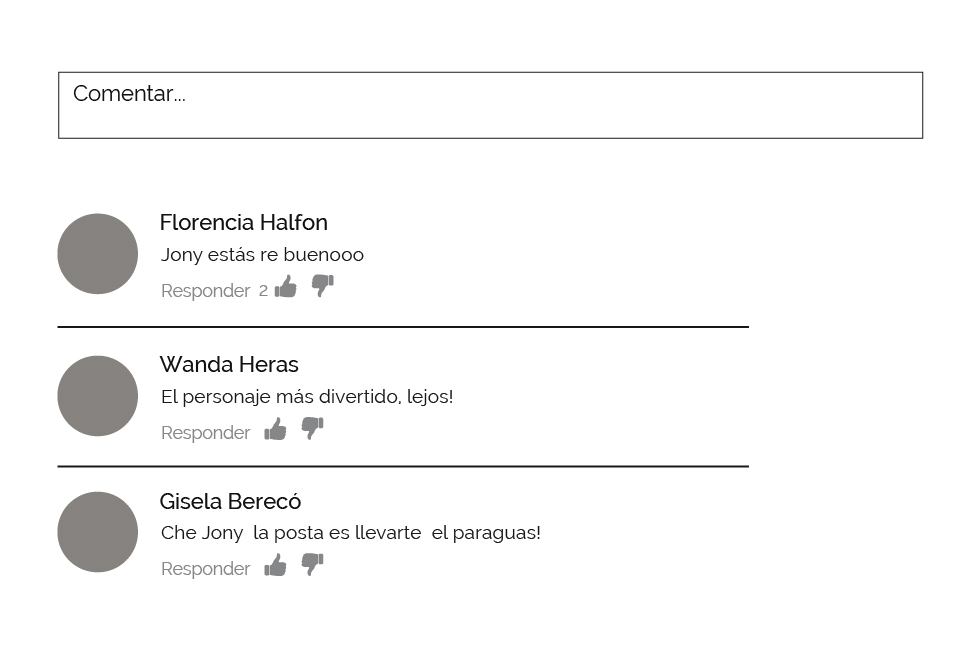
Task: Like Florencia Halfon's comment
Action: [286, 287]
